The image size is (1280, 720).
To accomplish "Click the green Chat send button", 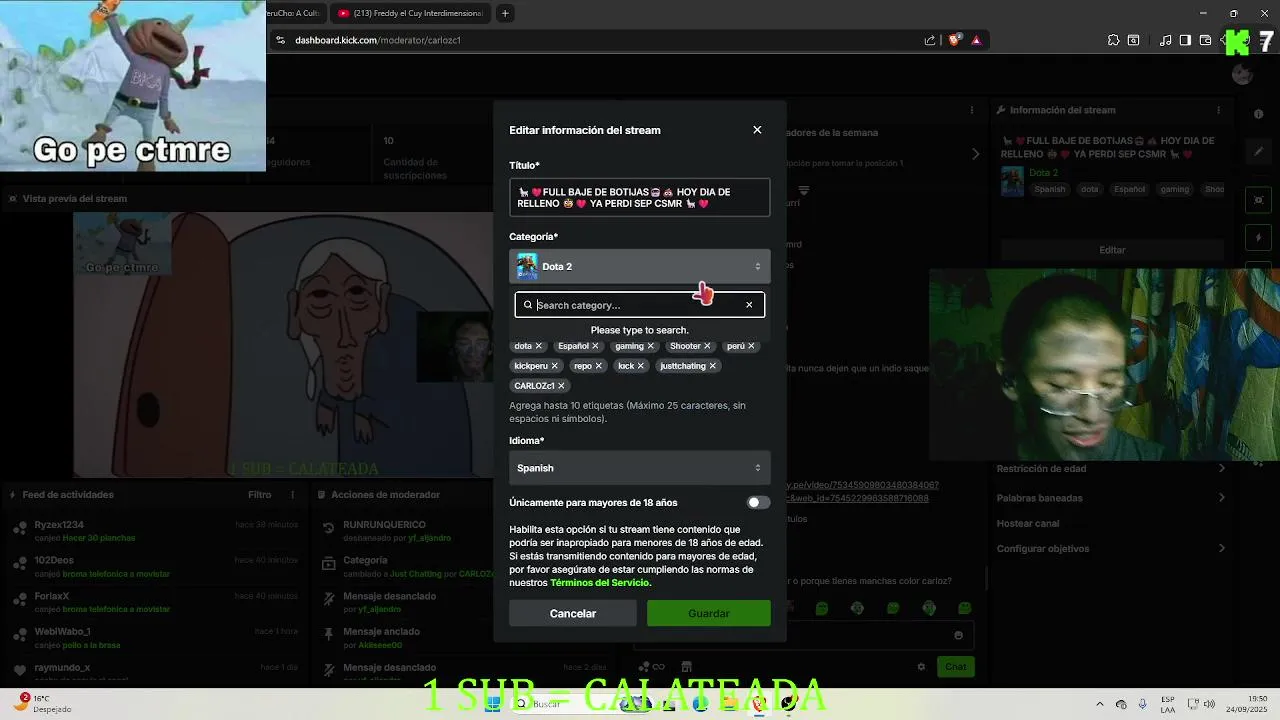I will tap(956, 666).
